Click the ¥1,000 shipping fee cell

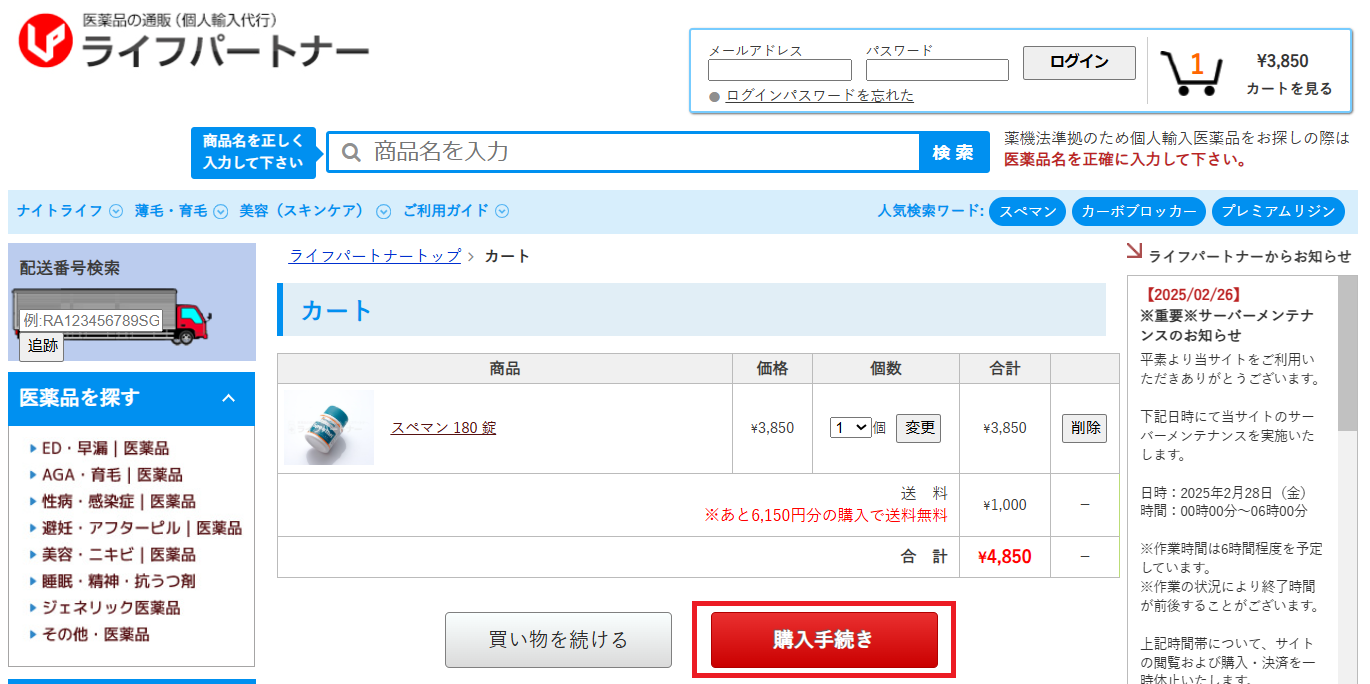pyautogui.click(x=1005, y=505)
